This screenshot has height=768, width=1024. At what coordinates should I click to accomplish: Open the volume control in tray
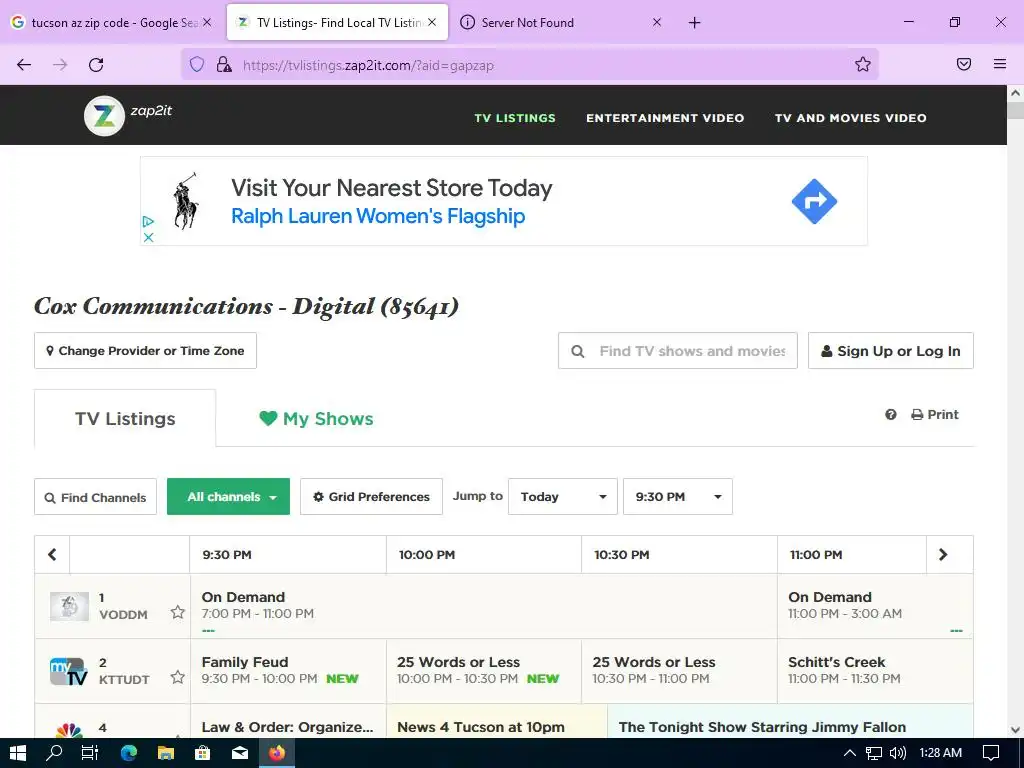tap(898, 753)
